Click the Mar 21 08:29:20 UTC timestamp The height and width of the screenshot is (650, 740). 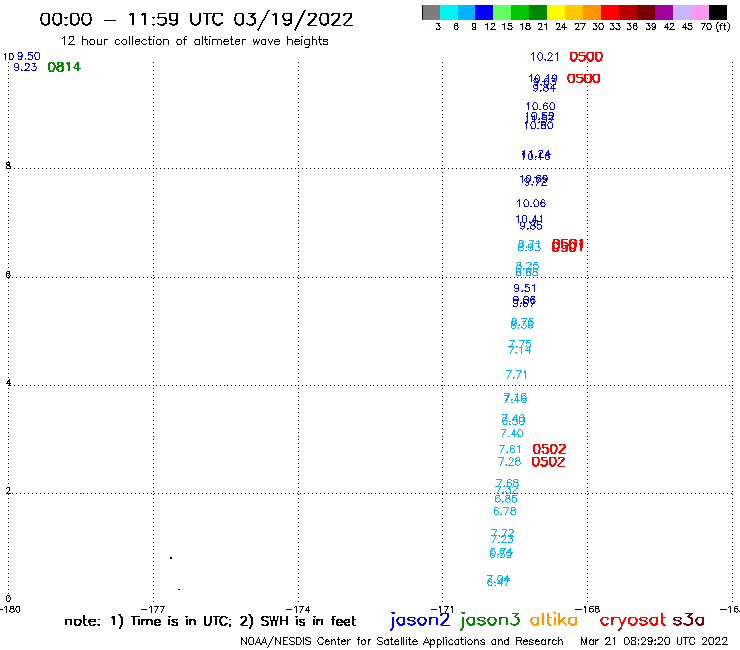click(x=654, y=641)
